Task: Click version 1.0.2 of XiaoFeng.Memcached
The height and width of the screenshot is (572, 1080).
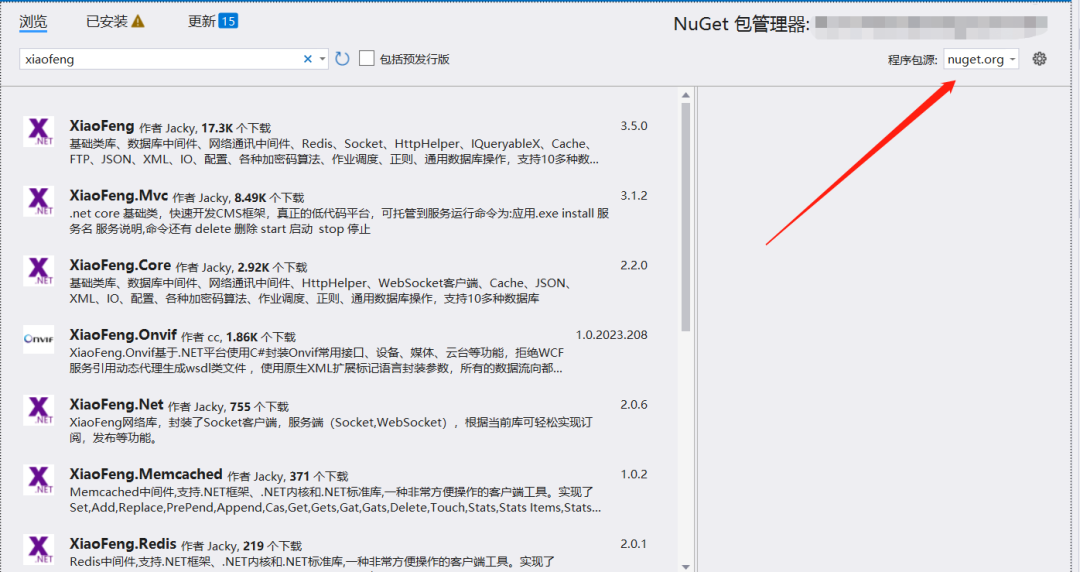Action: [x=634, y=474]
